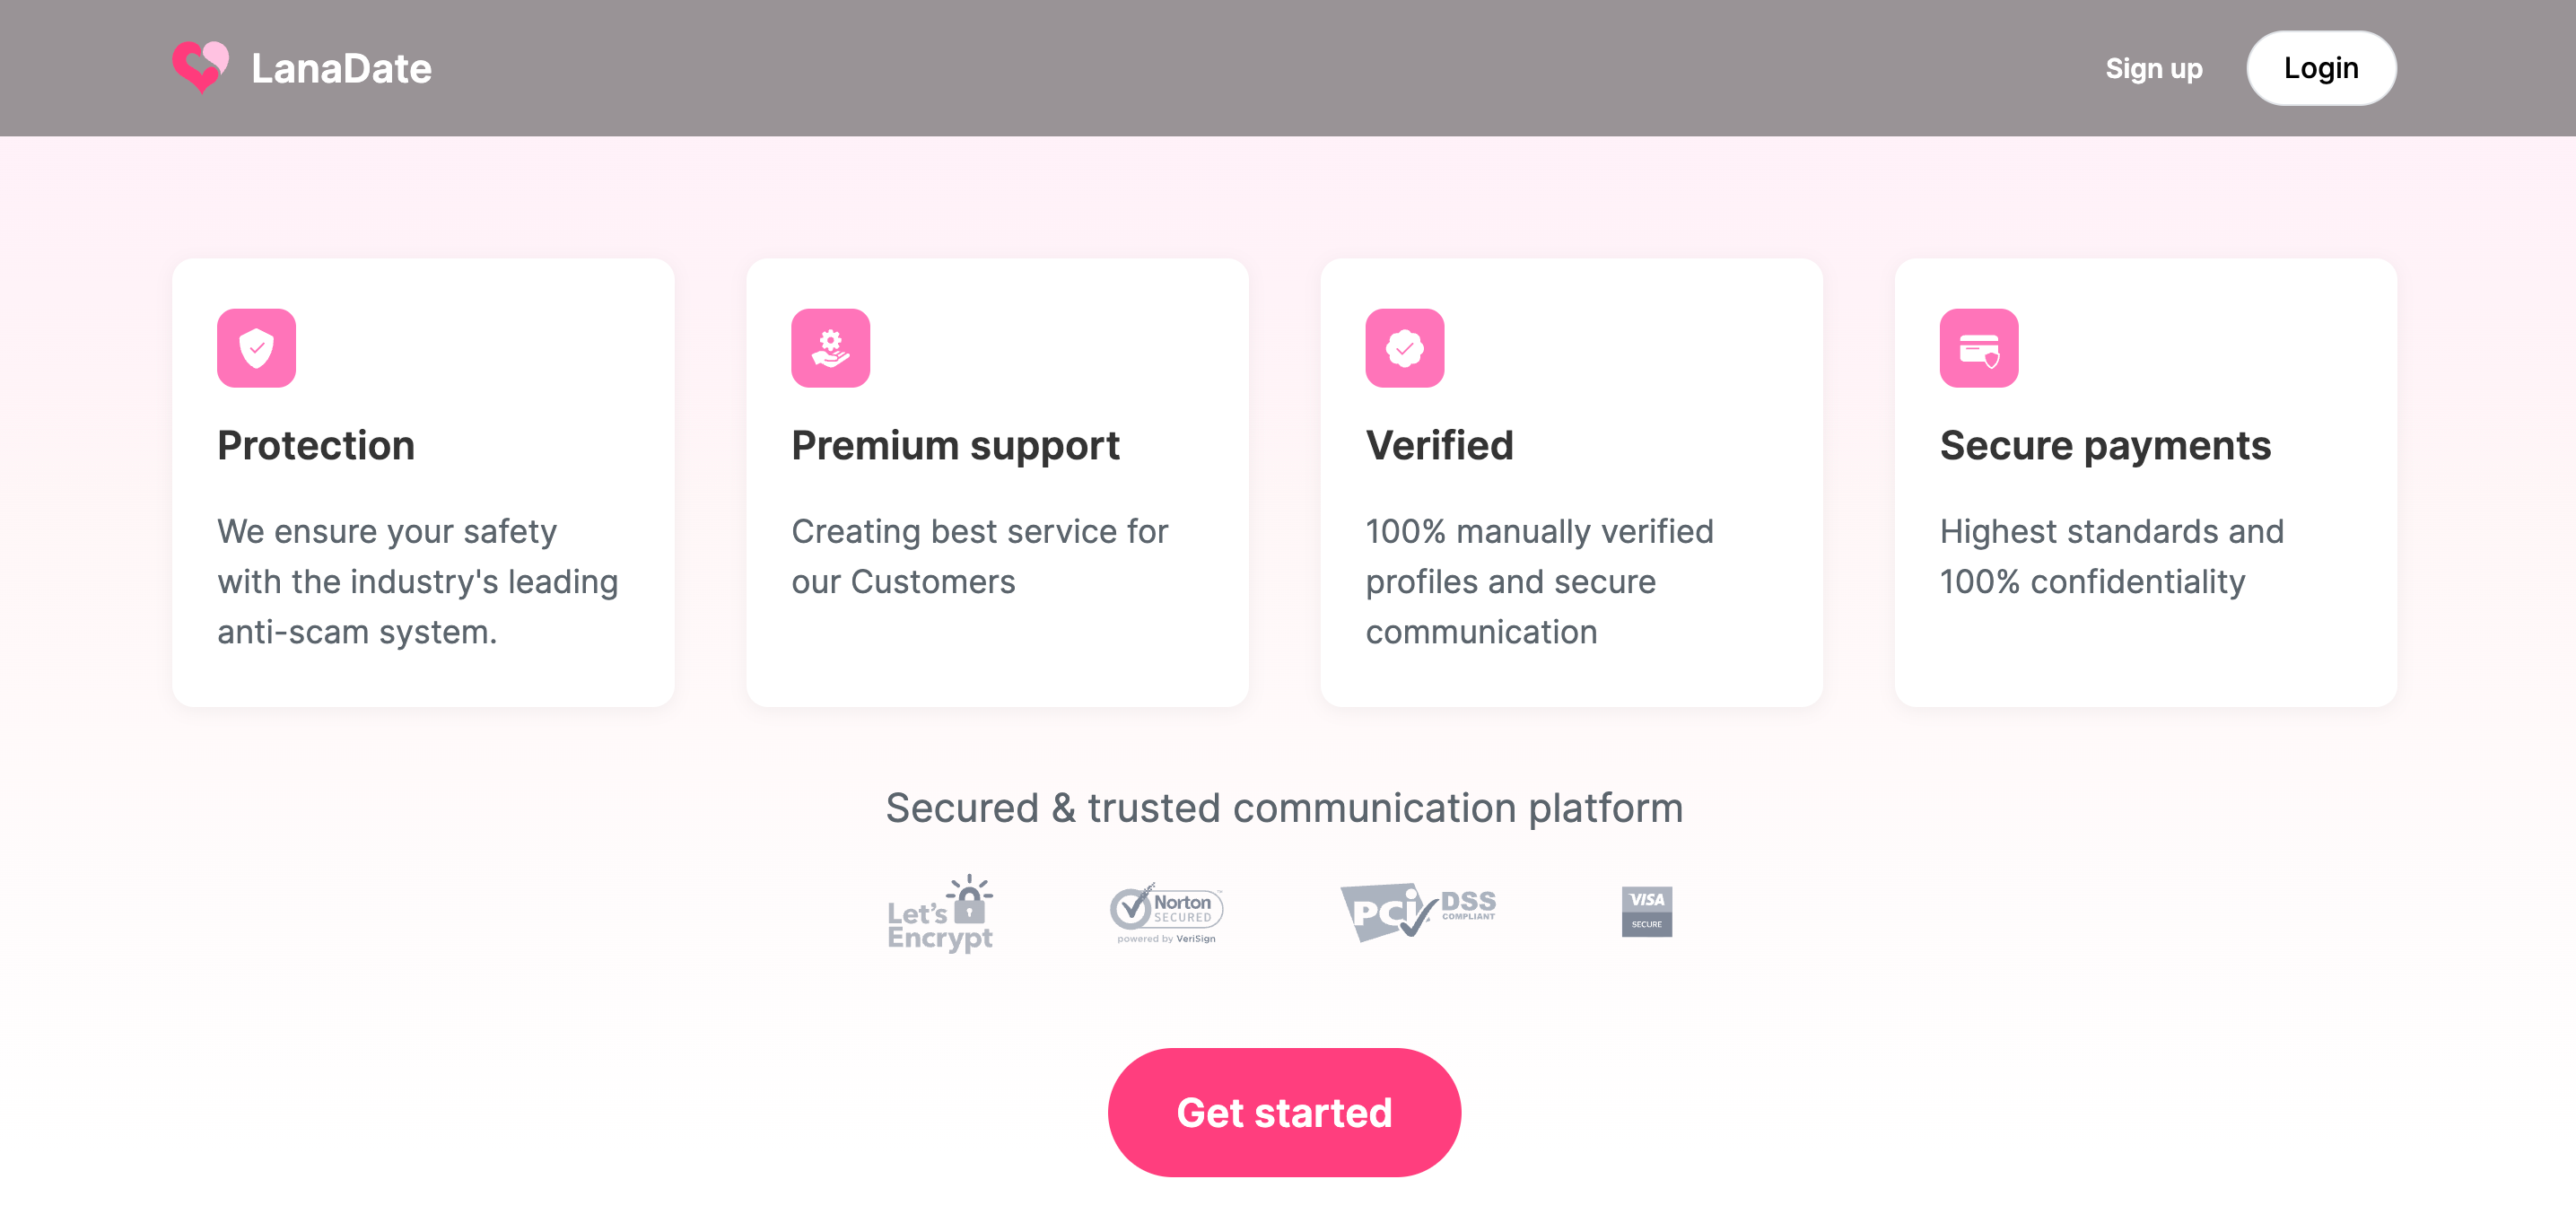Click the LanaDate brand name text
The image size is (2576, 1223).
[341, 68]
